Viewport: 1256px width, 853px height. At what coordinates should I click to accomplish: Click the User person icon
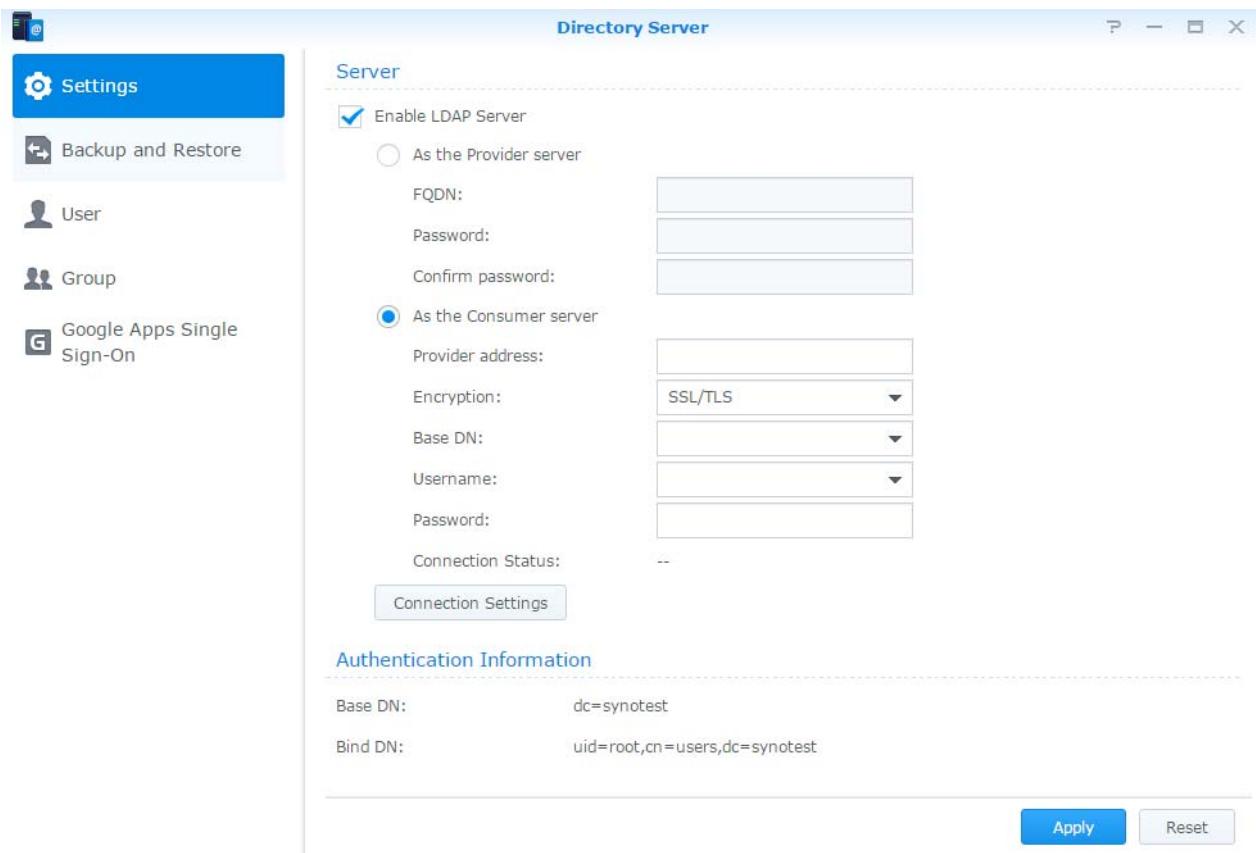coord(38,215)
